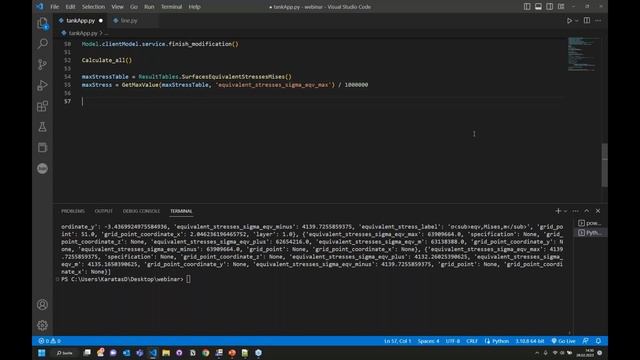Screen dimensions: 640x360
Task: Click UTF-8 encoding status item
Action: tap(453, 341)
